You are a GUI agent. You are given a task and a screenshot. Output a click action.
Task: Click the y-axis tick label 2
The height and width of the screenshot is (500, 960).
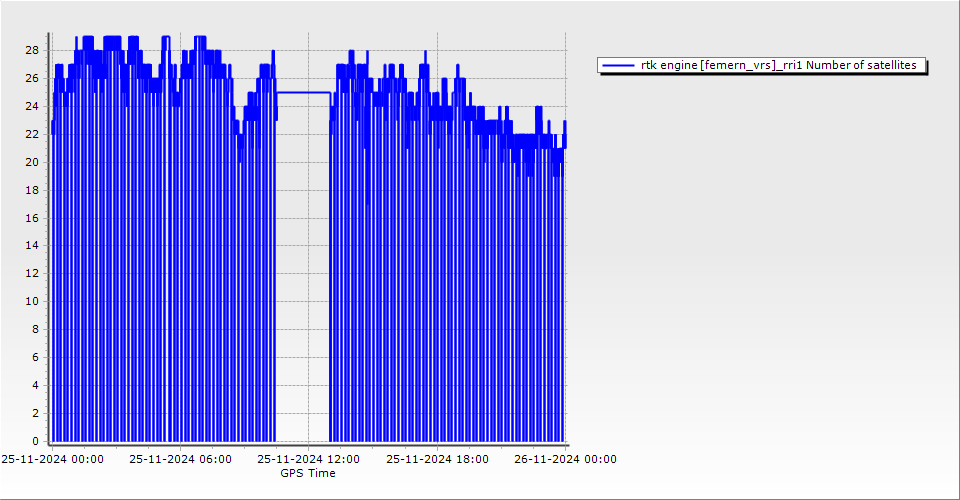click(x=35, y=413)
